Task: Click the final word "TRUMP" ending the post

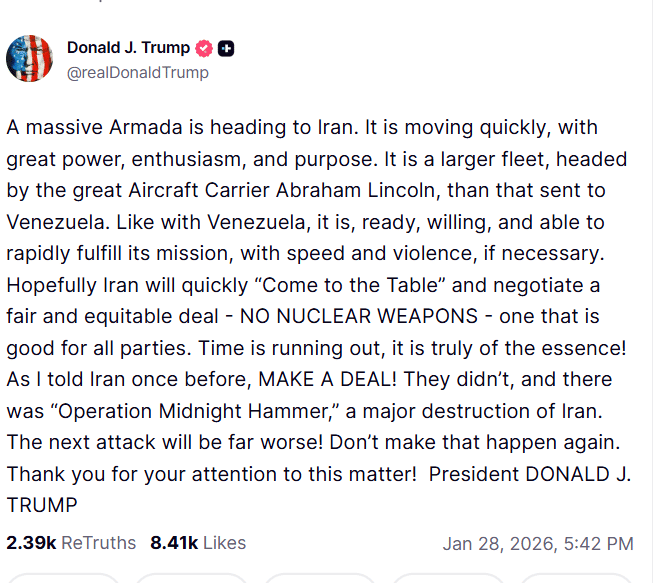Action: click(41, 506)
